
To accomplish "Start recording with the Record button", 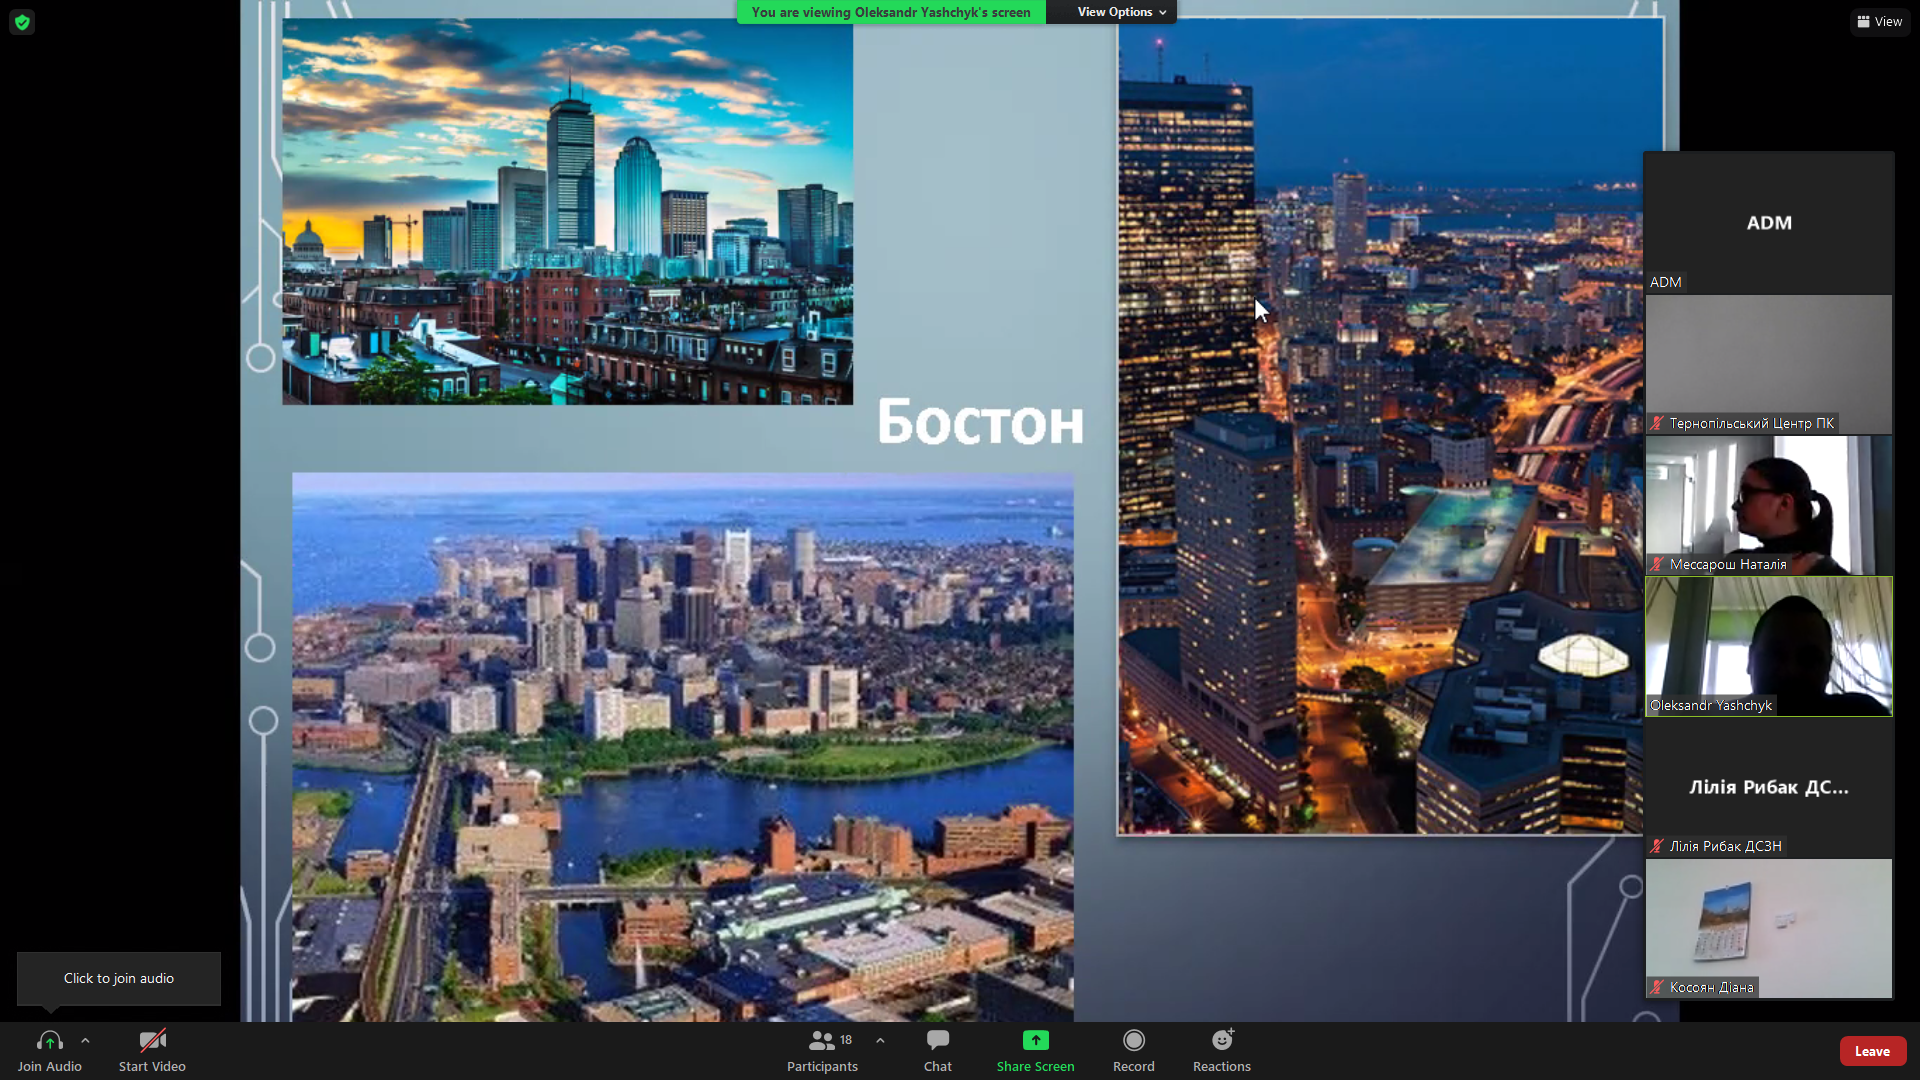I will click(1134, 1051).
